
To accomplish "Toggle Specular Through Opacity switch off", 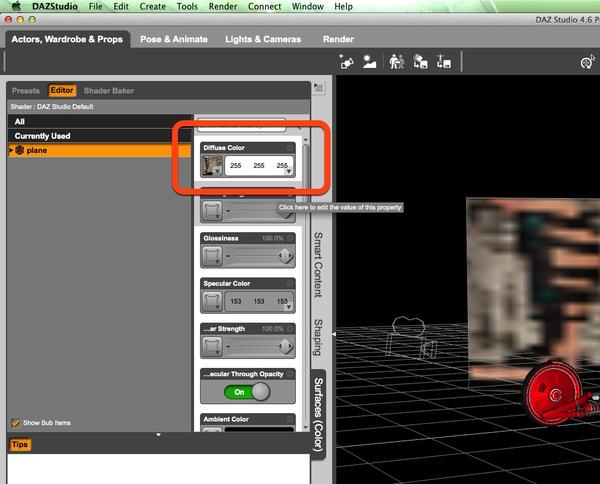I will pos(247,392).
